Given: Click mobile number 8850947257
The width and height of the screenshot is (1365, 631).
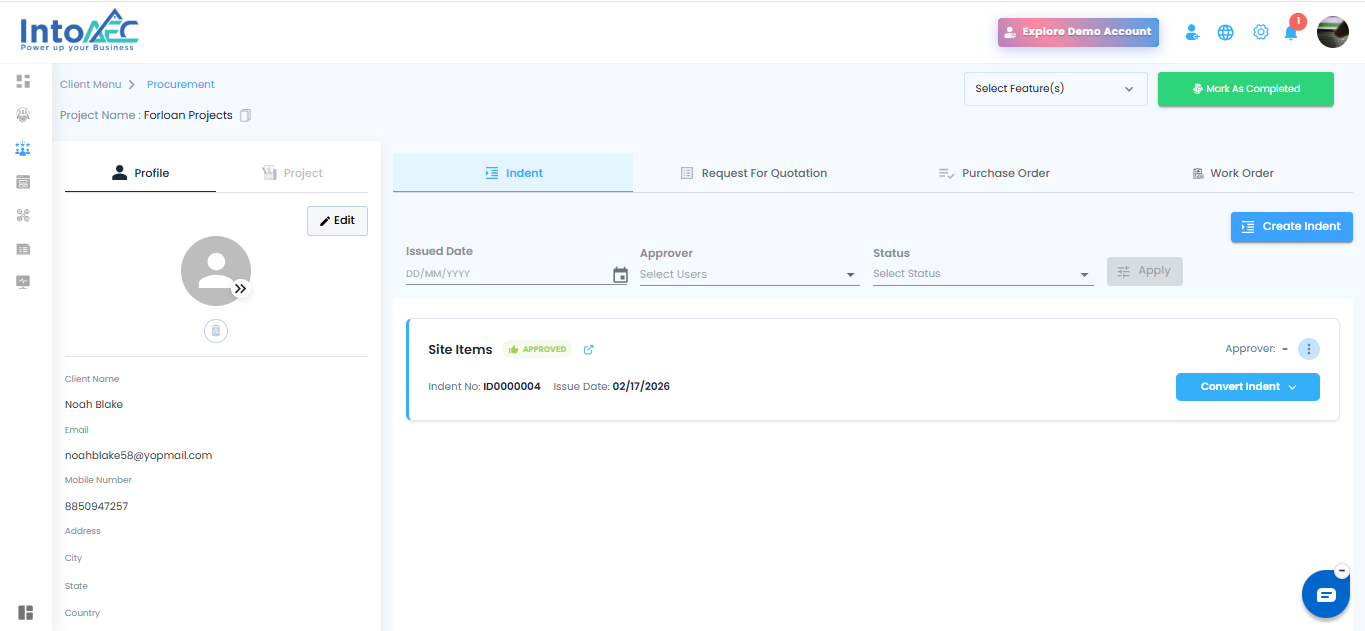Looking at the screenshot, I should pos(97,506).
